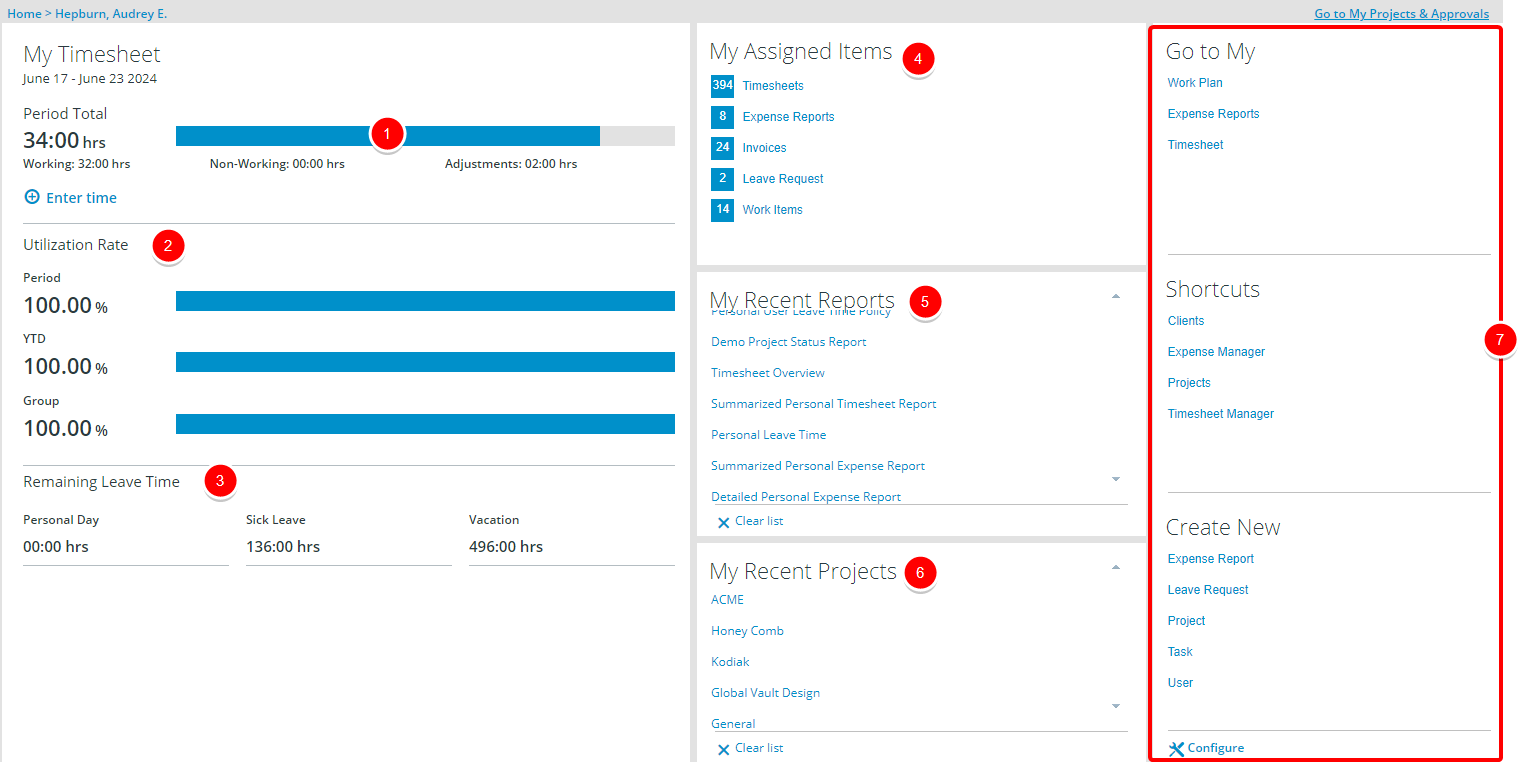1530x774 pixels.
Task: Select the Home breadcrumb
Action: pos(23,13)
